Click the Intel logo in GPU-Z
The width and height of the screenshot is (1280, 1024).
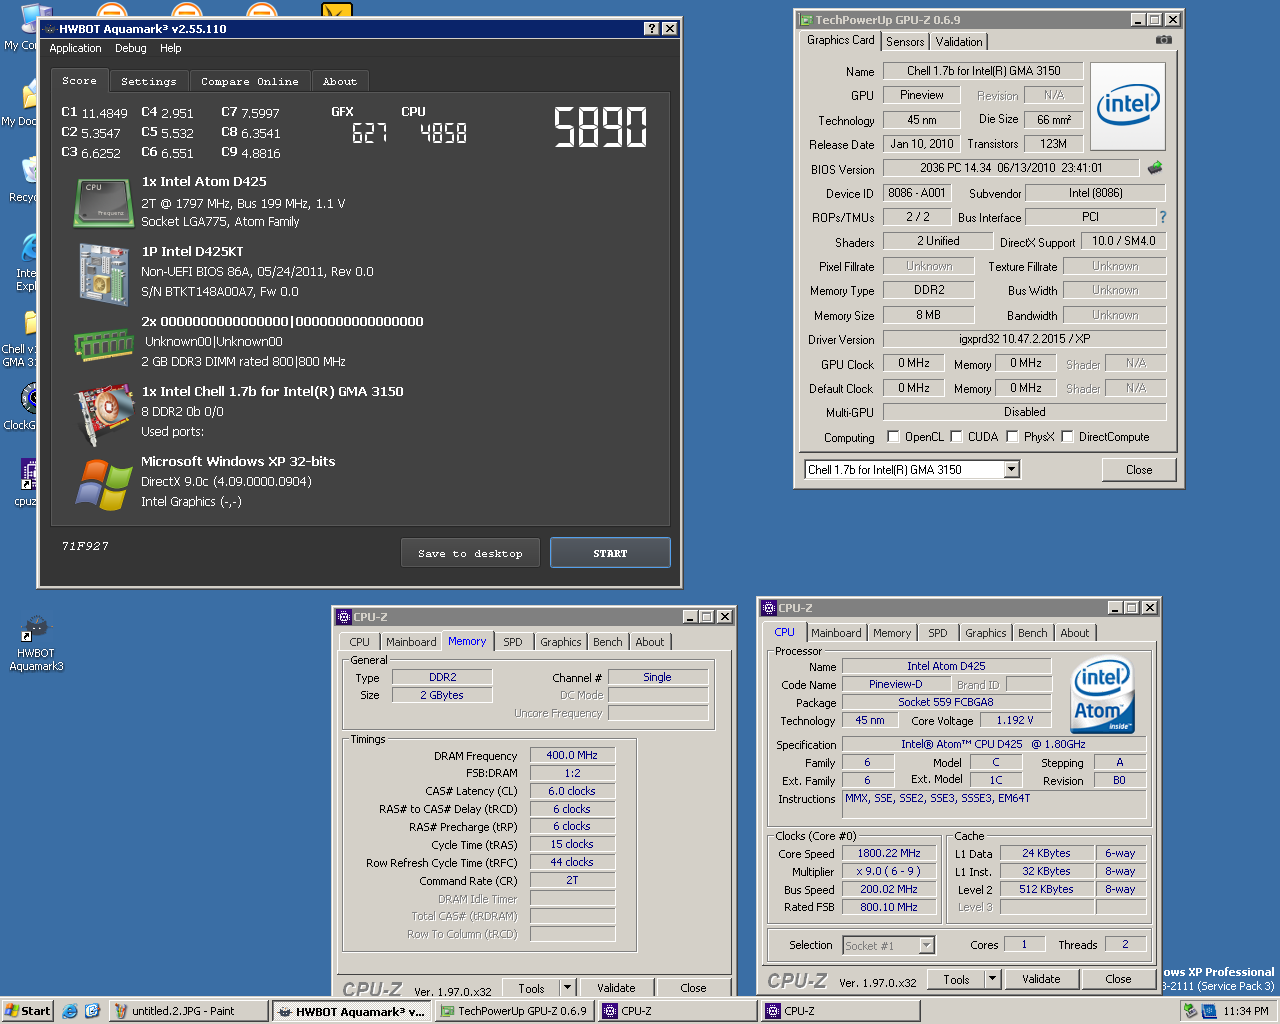tap(1128, 106)
